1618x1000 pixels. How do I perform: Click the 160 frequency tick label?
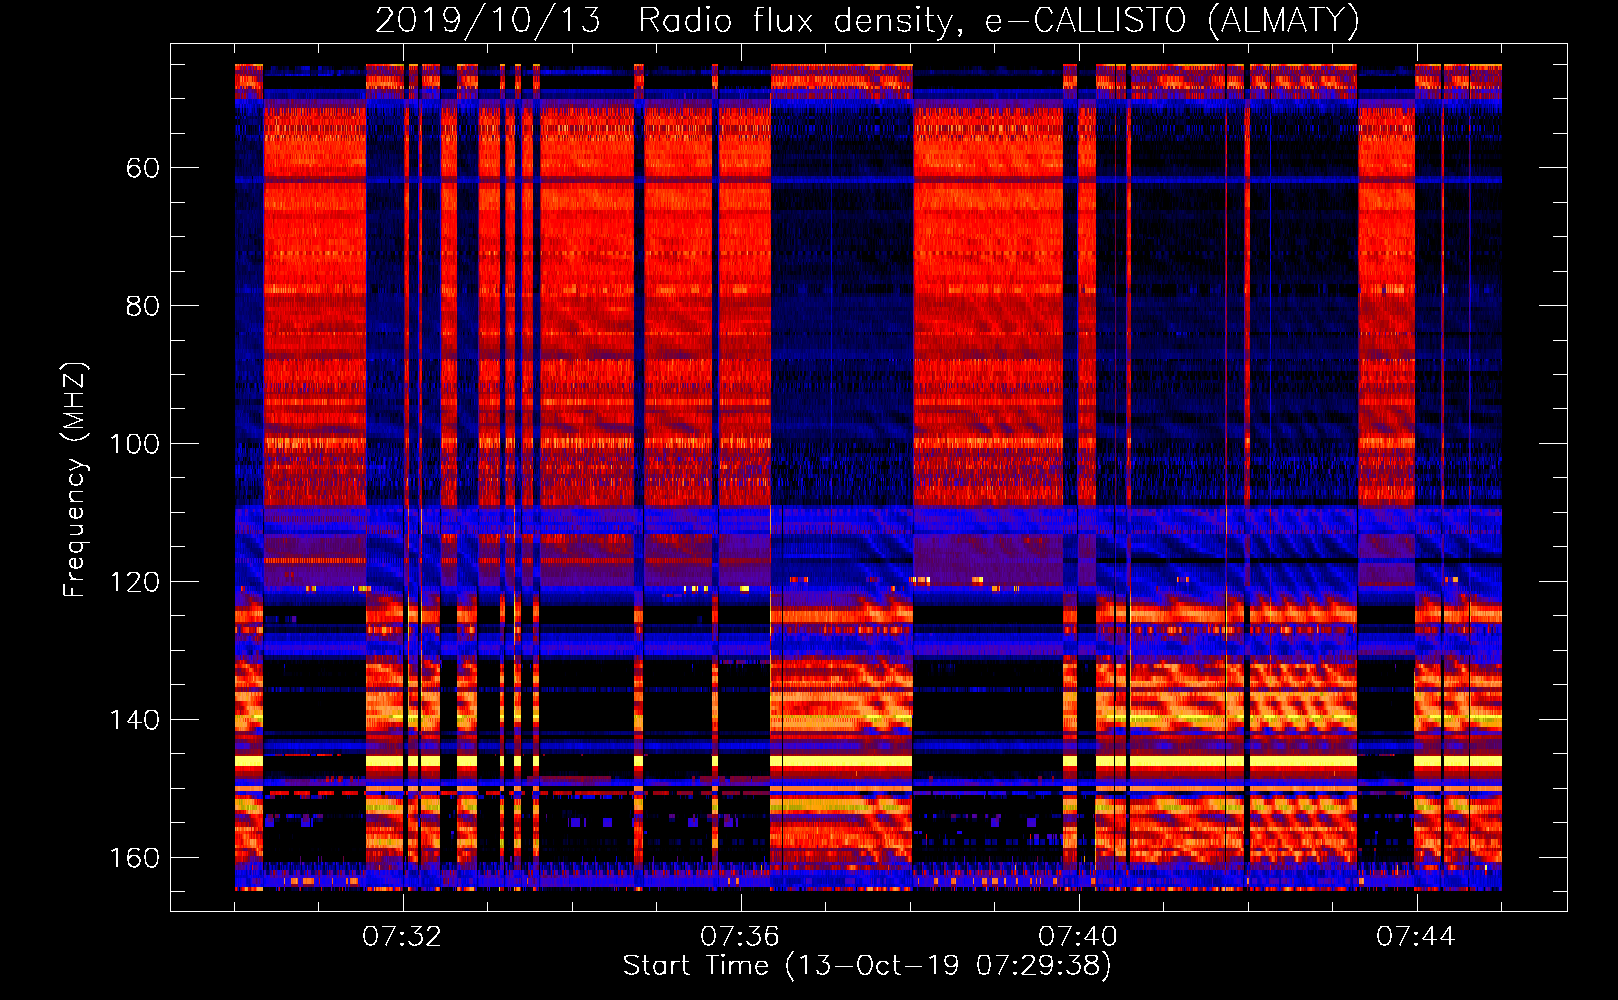(x=135, y=858)
